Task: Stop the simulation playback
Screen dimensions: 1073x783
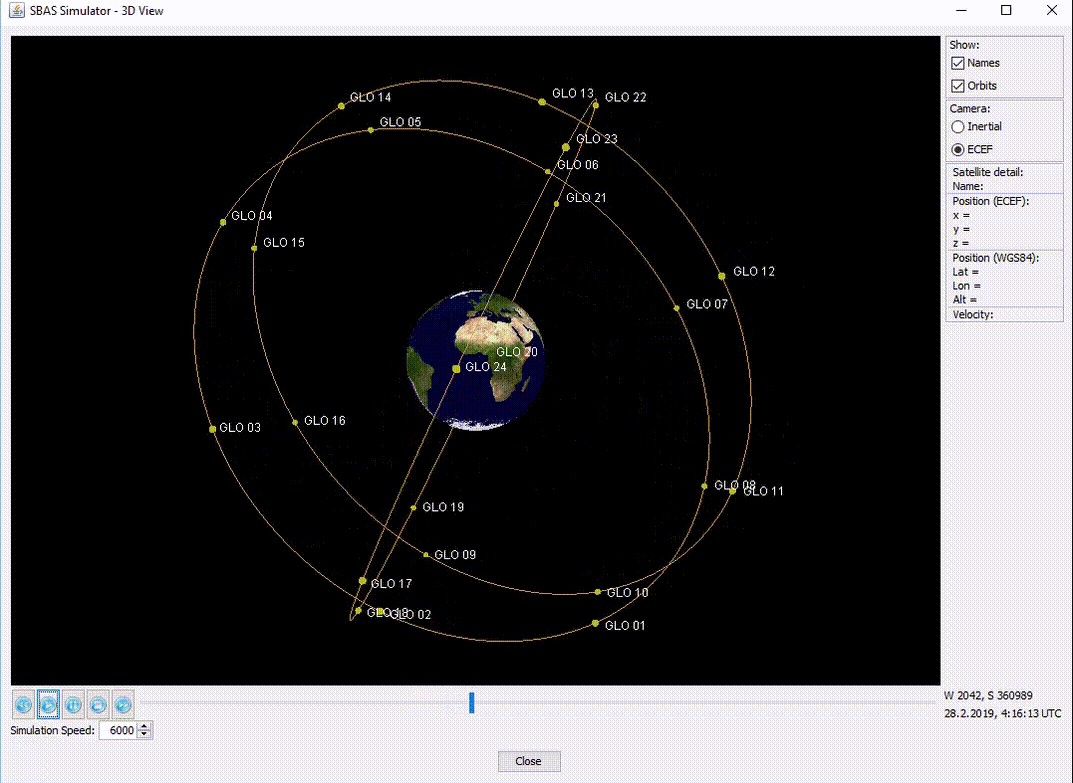Action: click(98, 705)
